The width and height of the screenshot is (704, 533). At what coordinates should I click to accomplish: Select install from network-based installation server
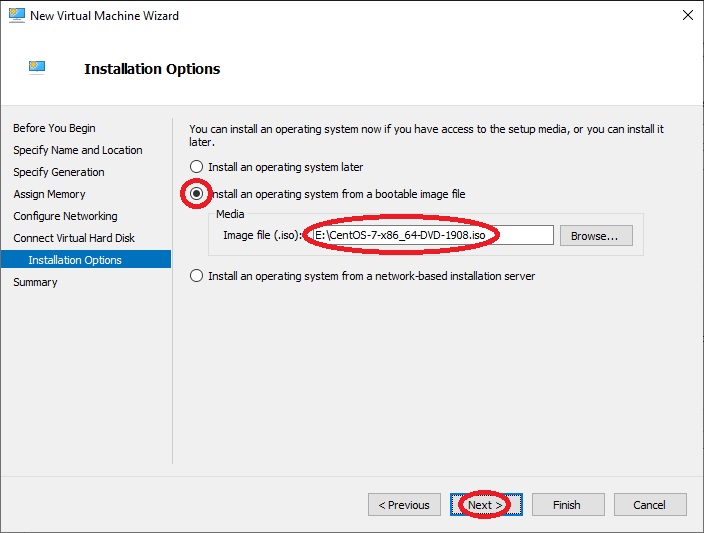(196, 276)
